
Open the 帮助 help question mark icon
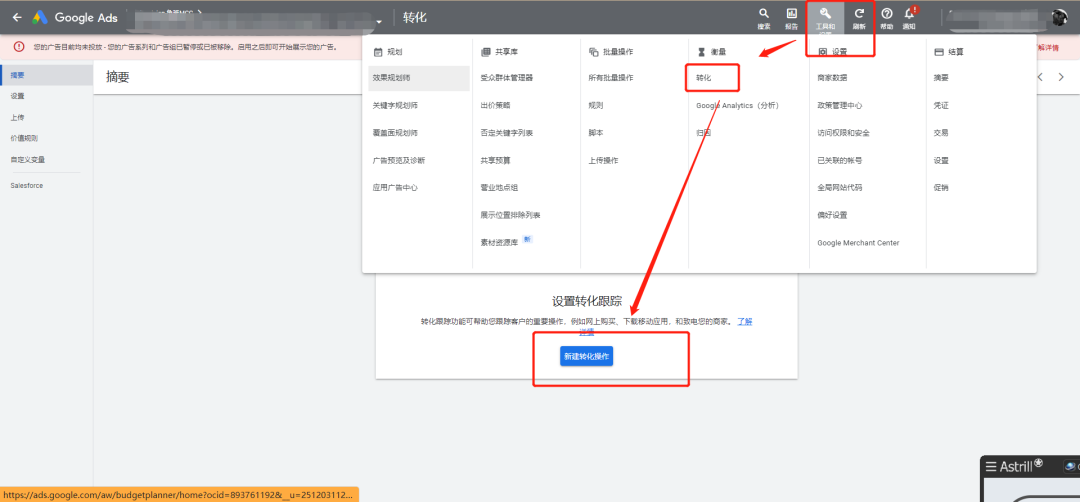pyautogui.click(x=886, y=14)
